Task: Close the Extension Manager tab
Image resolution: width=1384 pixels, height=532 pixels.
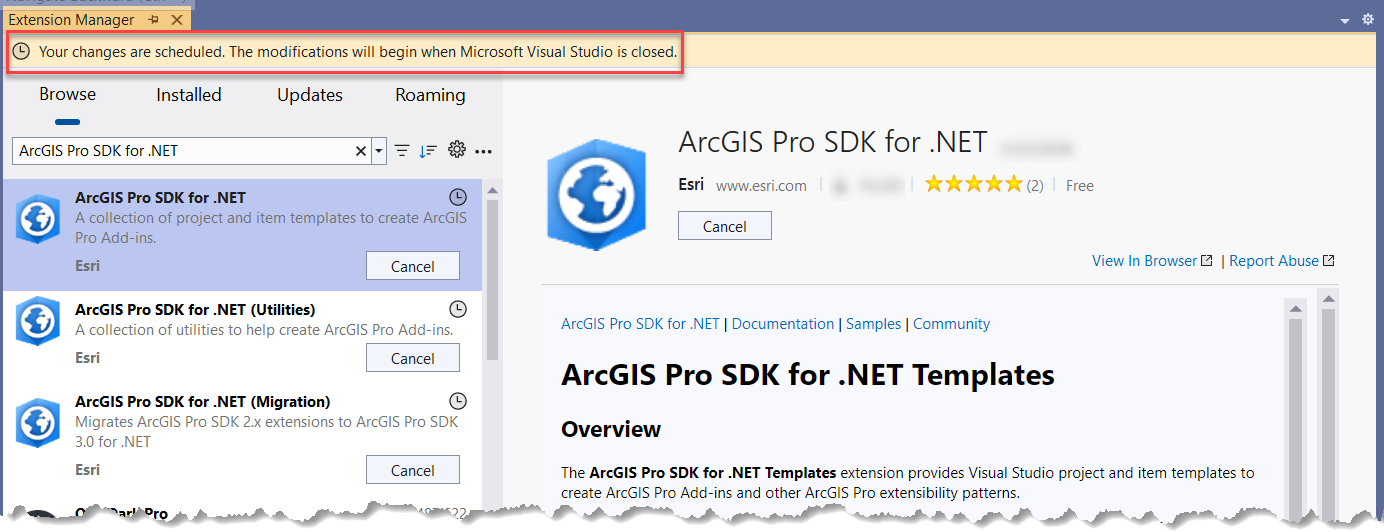Action: coord(176,19)
